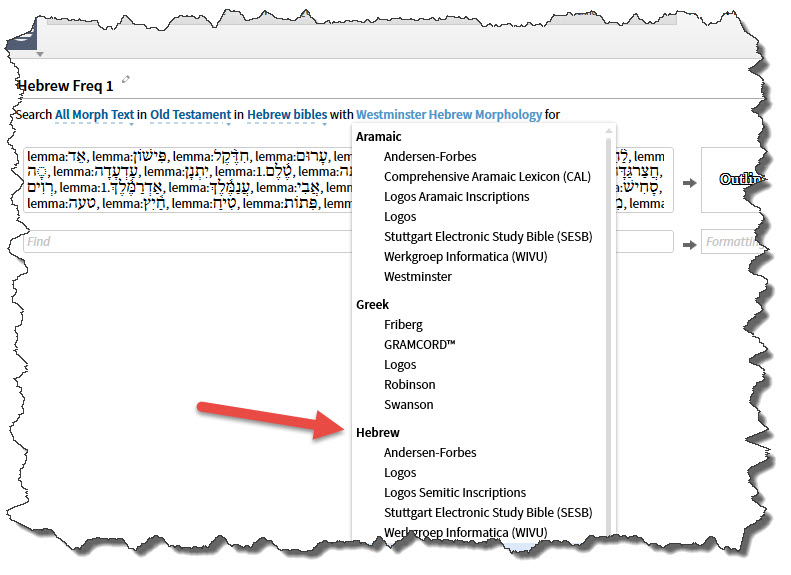Click the scroll-up arrow of the morphology list
The width and height of the screenshot is (791, 575).
pyautogui.click(x=609, y=131)
